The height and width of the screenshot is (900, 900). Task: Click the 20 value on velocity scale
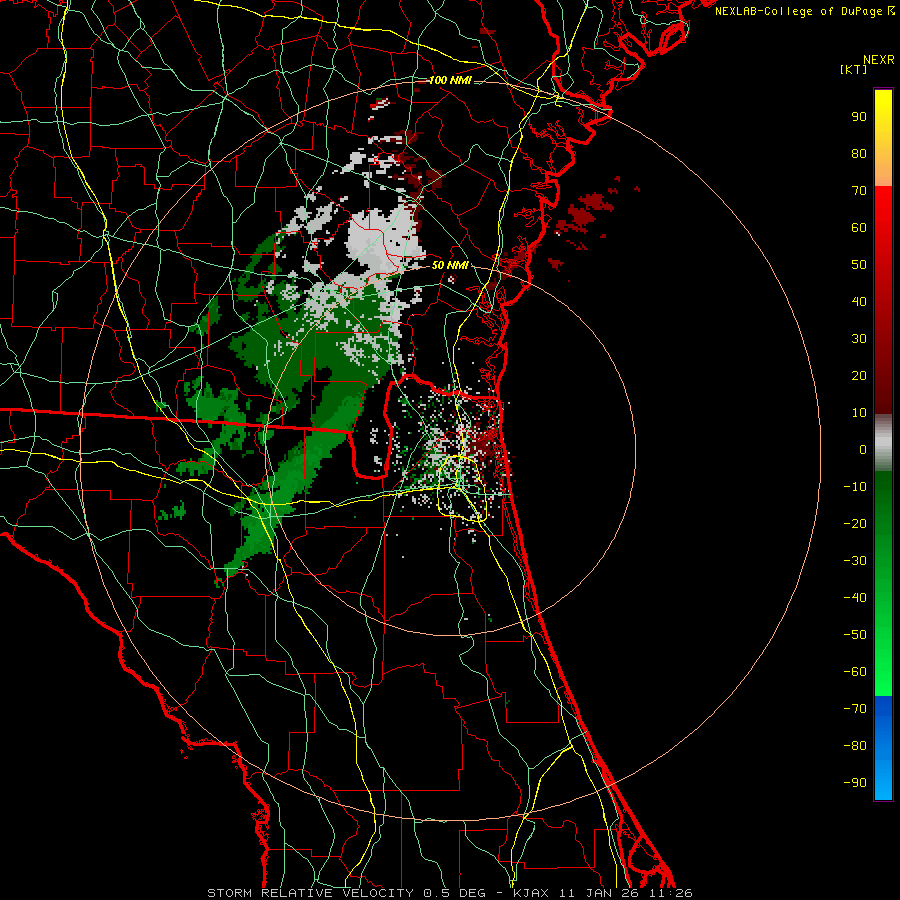pos(859,375)
